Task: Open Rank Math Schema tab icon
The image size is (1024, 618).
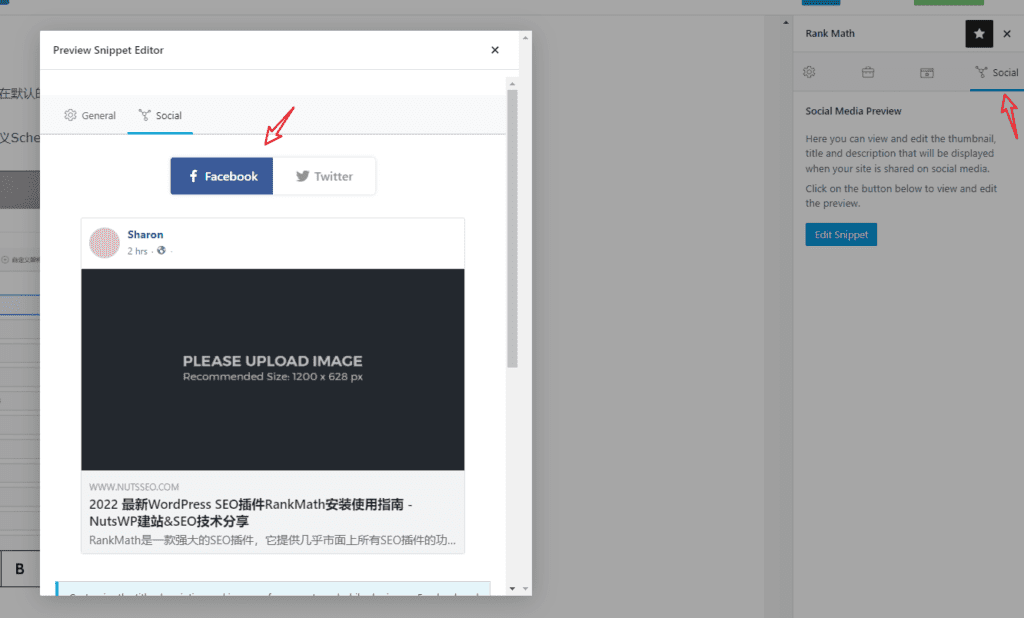Action: [x=927, y=73]
